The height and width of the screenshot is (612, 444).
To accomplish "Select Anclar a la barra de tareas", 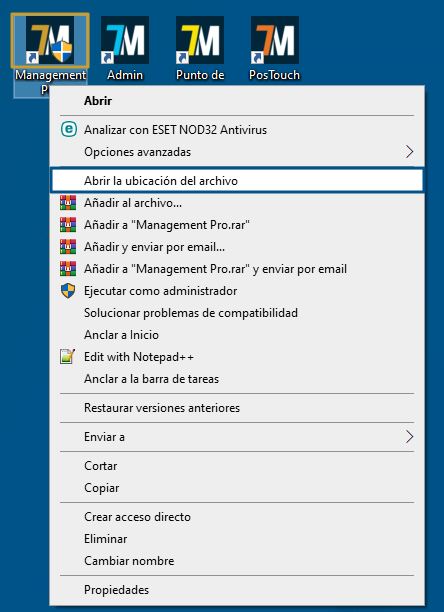I will click(237, 379).
